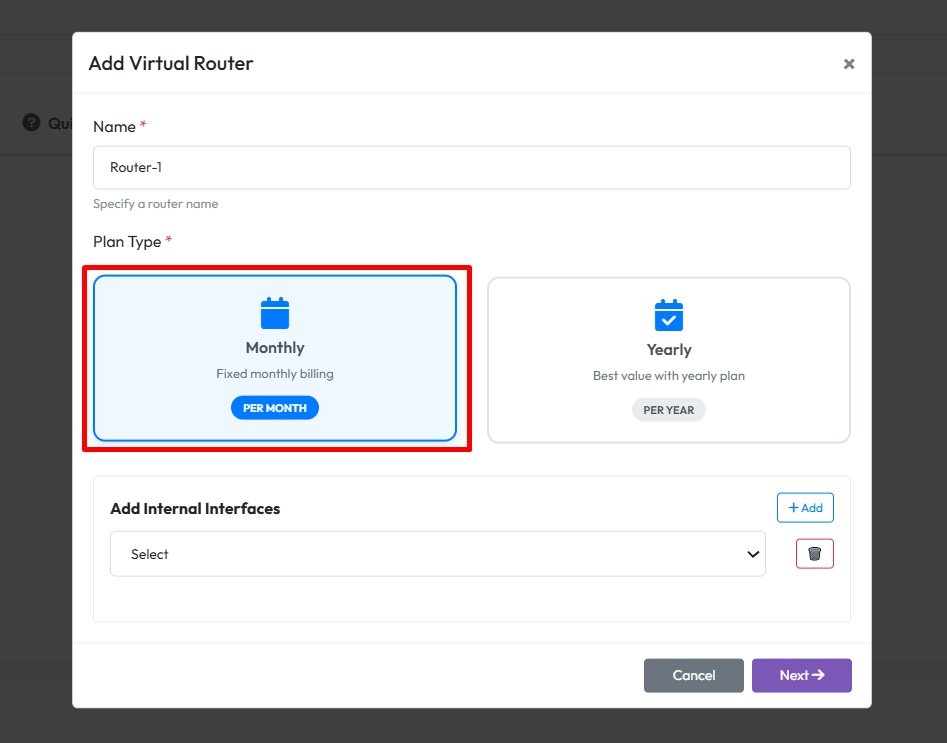947x743 pixels.
Task: Click the PER MONTH badge
Action: [x=275, y=408]
